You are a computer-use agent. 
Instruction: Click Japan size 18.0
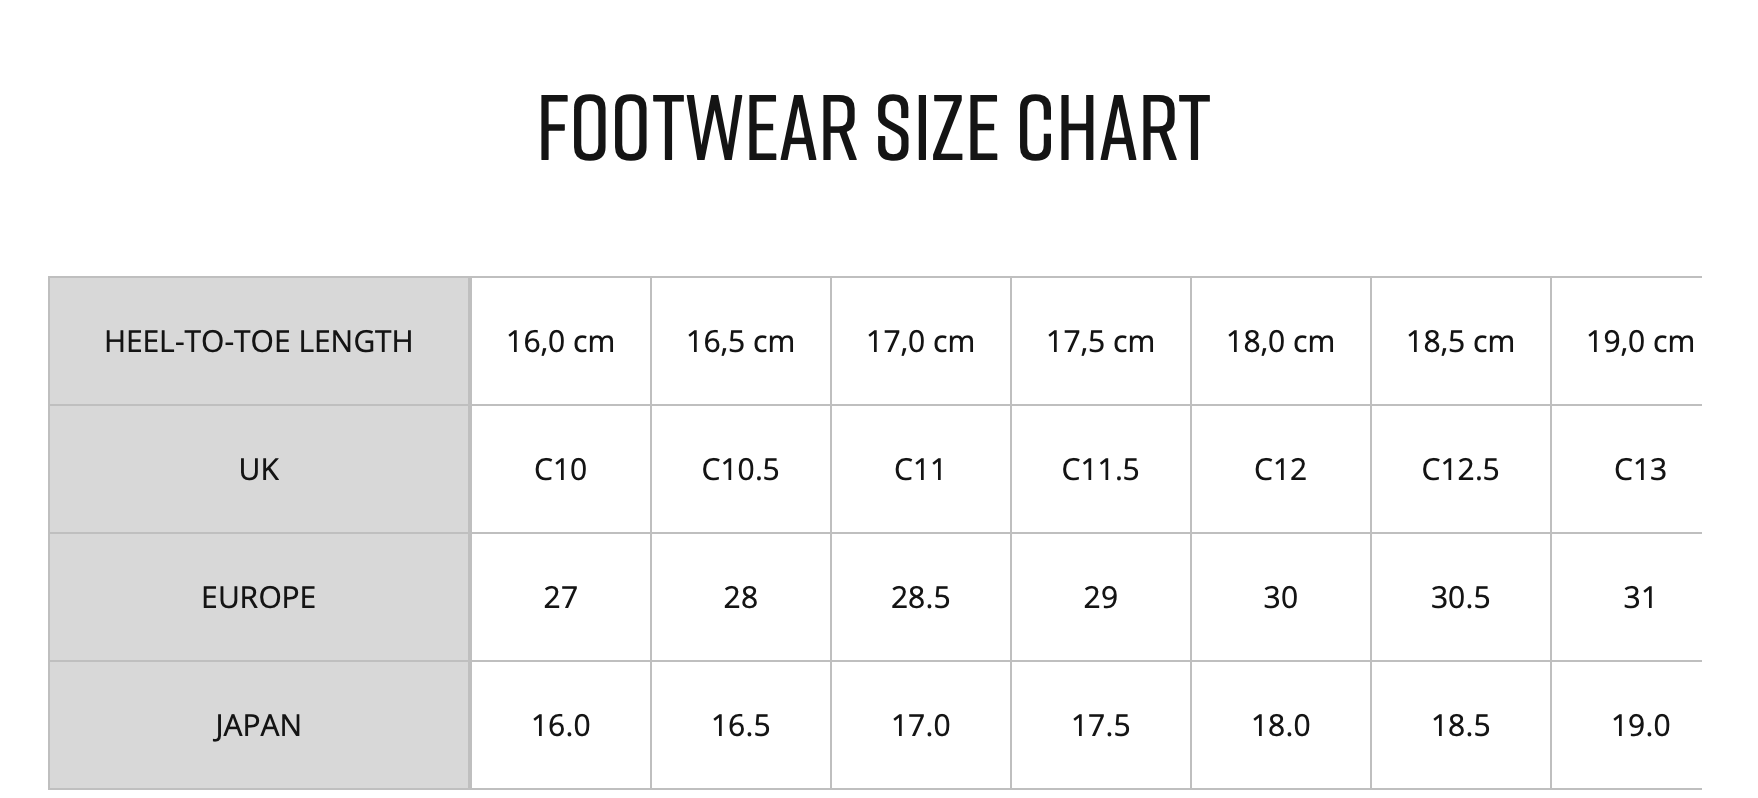click(1281, 725)
